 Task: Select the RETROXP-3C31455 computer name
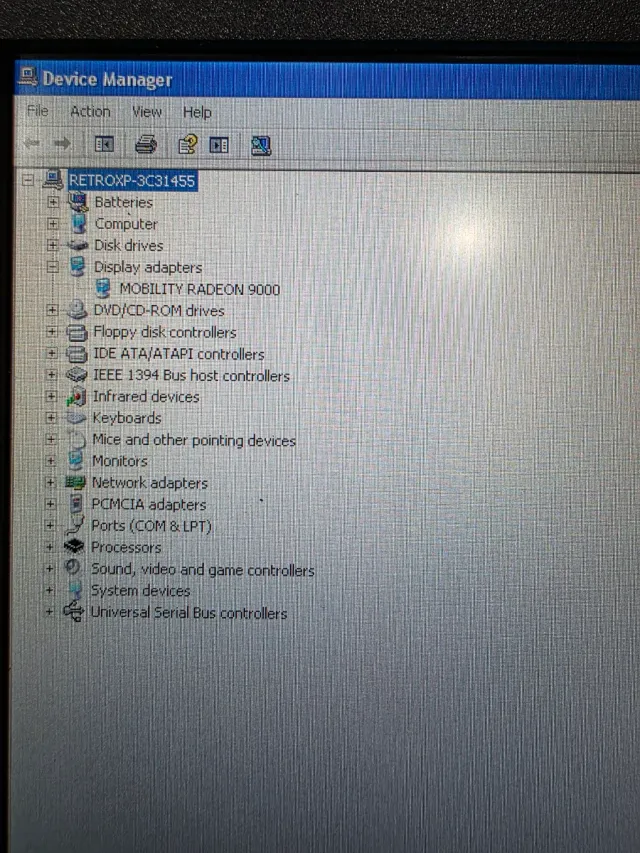click(132, 181)
